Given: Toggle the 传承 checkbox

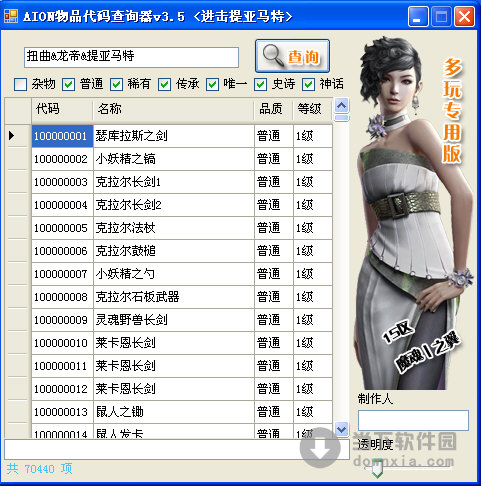Looking at the screenshot, I should (x=164, y=84).
